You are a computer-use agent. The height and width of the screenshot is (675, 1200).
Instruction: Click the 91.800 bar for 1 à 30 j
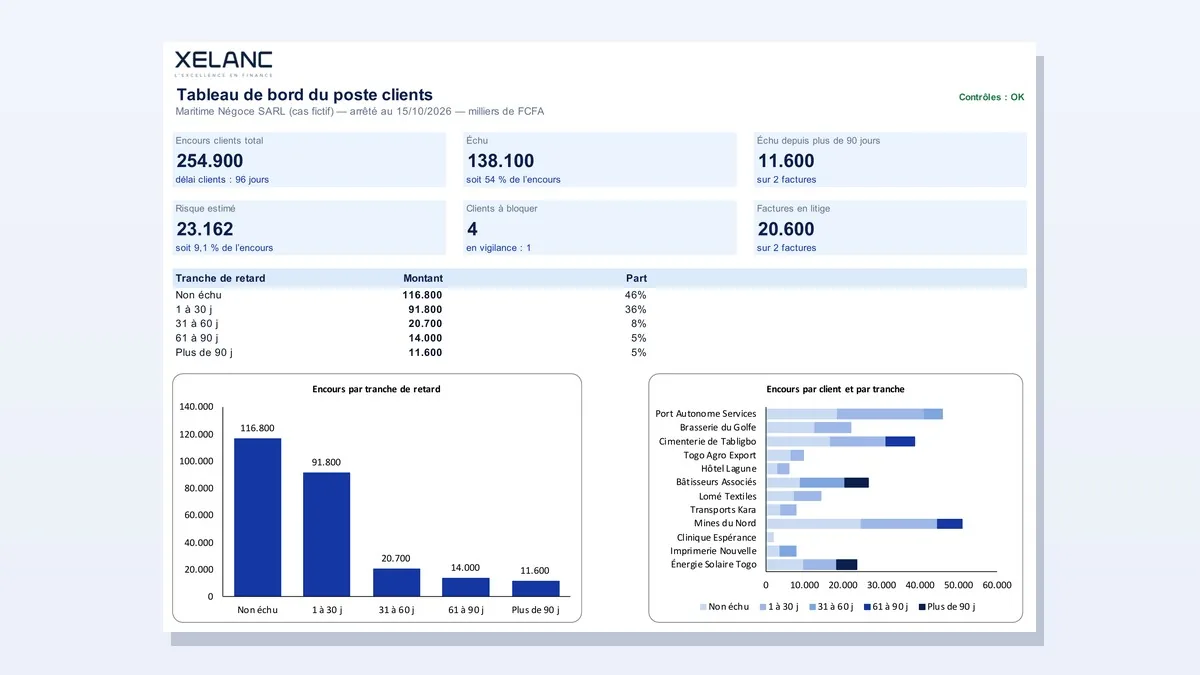tap(327, 534)
